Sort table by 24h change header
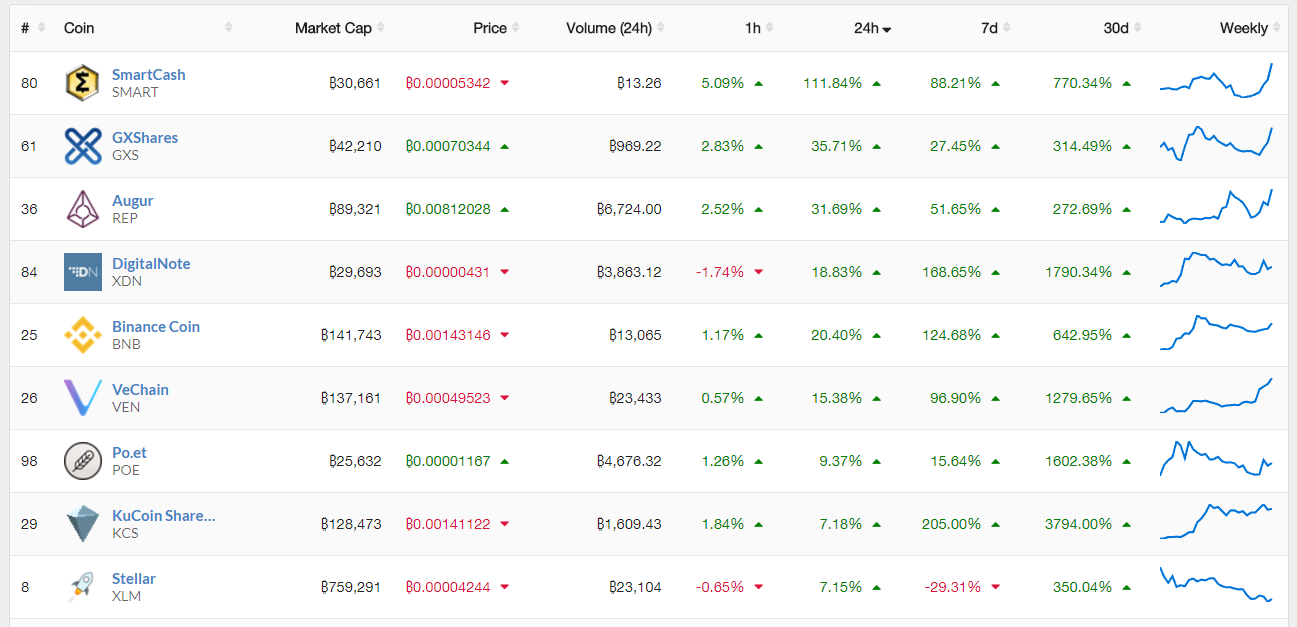The width and height of the screenshot is (1297, 627). [x=872, y=28]
